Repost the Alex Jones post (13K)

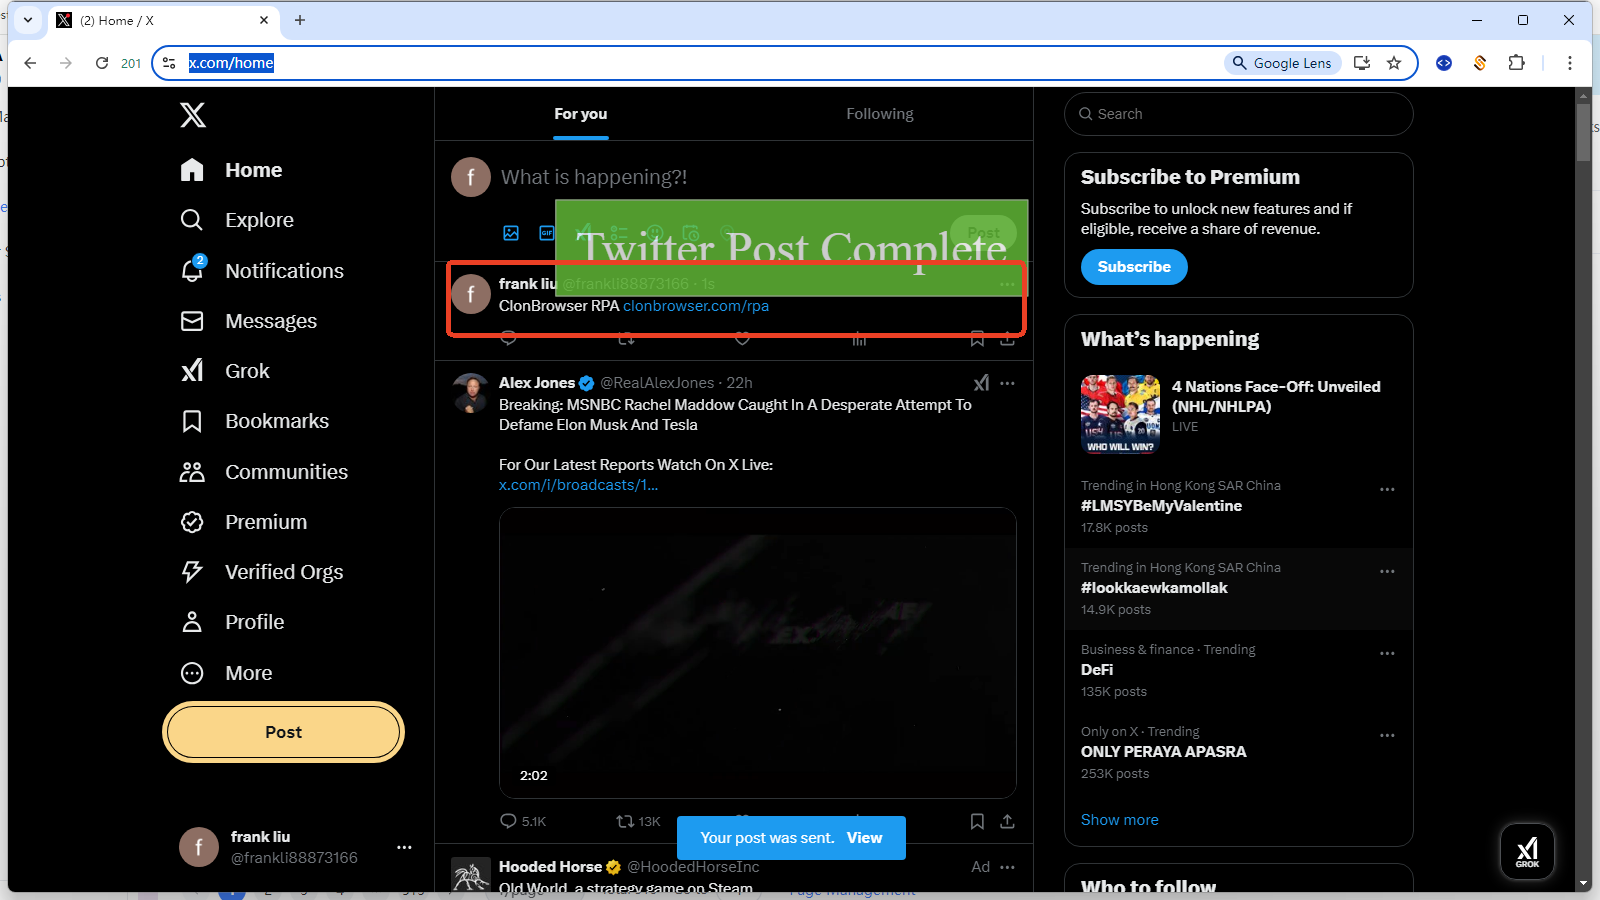coord(638,821)
